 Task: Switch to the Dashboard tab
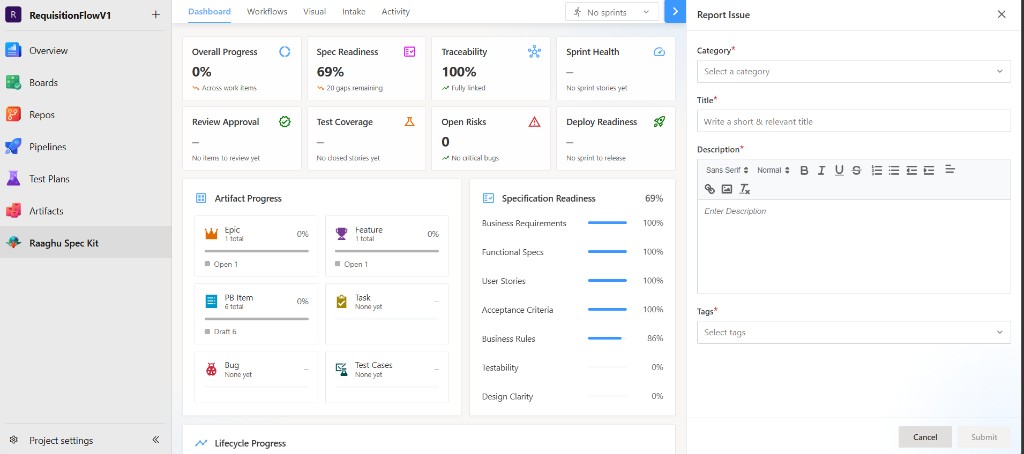[x=209, y=12]
